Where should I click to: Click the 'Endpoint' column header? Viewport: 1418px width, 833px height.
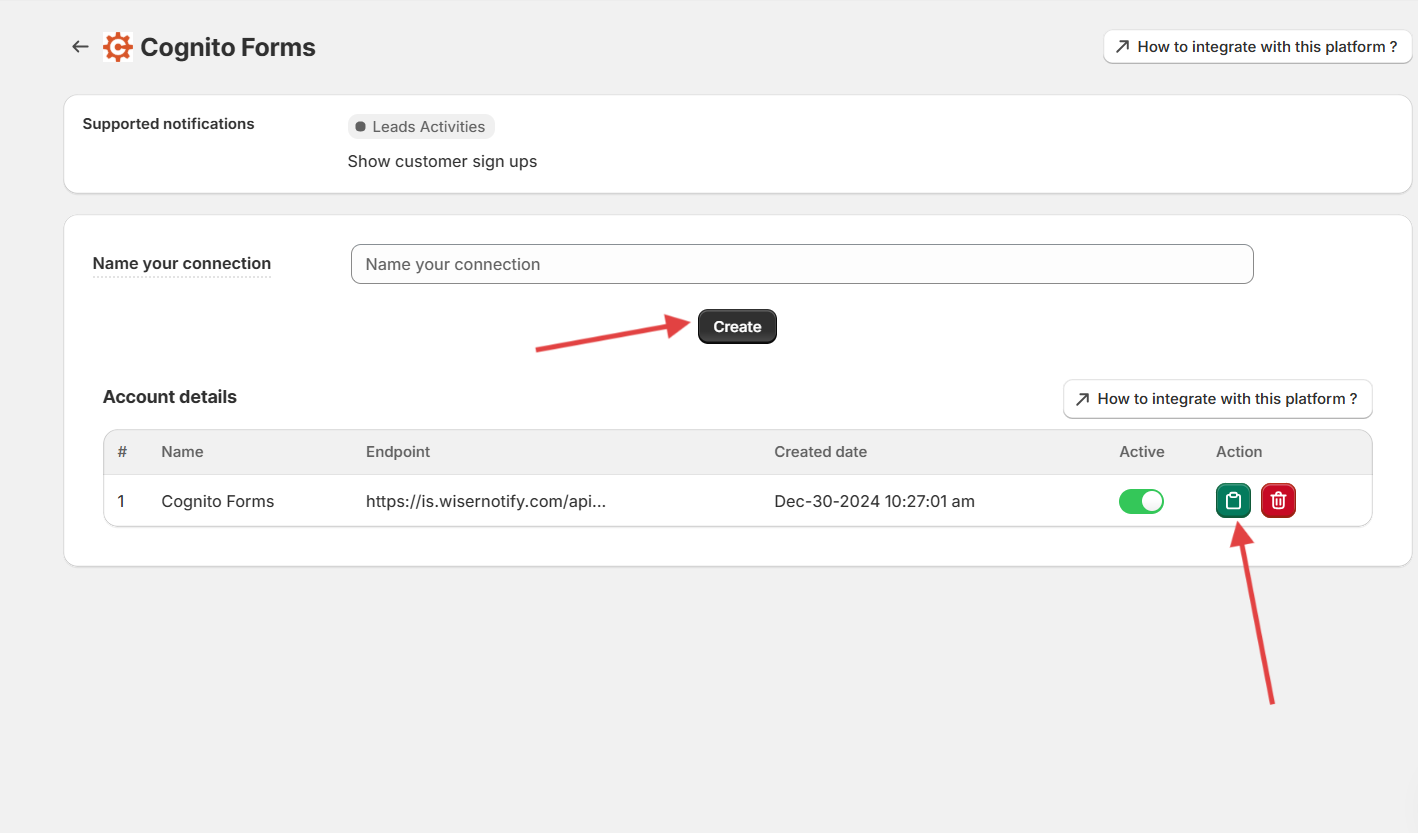(398, 452)
